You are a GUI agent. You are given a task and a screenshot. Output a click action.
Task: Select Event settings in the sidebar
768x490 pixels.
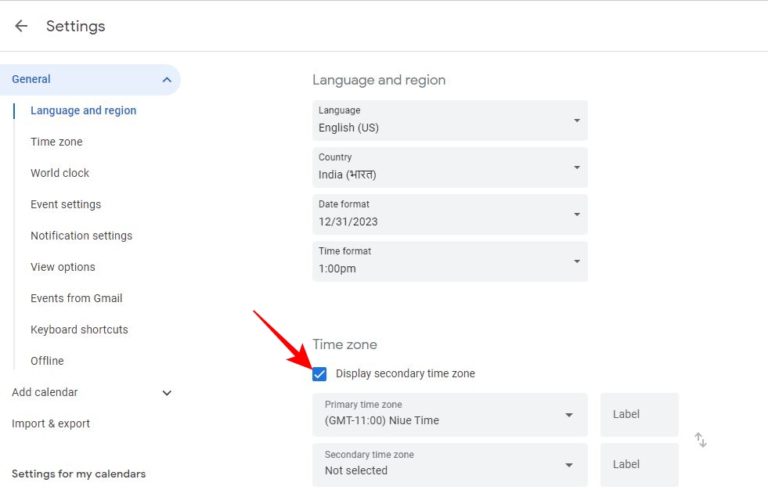click(x=66, y=205)
